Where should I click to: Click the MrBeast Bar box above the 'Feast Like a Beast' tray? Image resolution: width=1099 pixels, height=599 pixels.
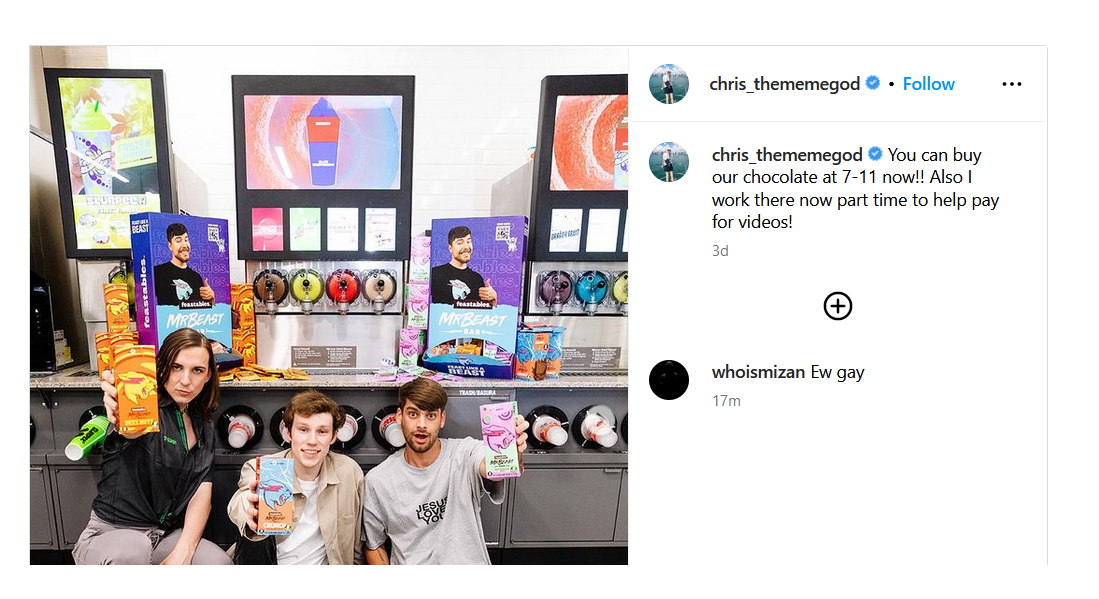[x=477, y=287]
